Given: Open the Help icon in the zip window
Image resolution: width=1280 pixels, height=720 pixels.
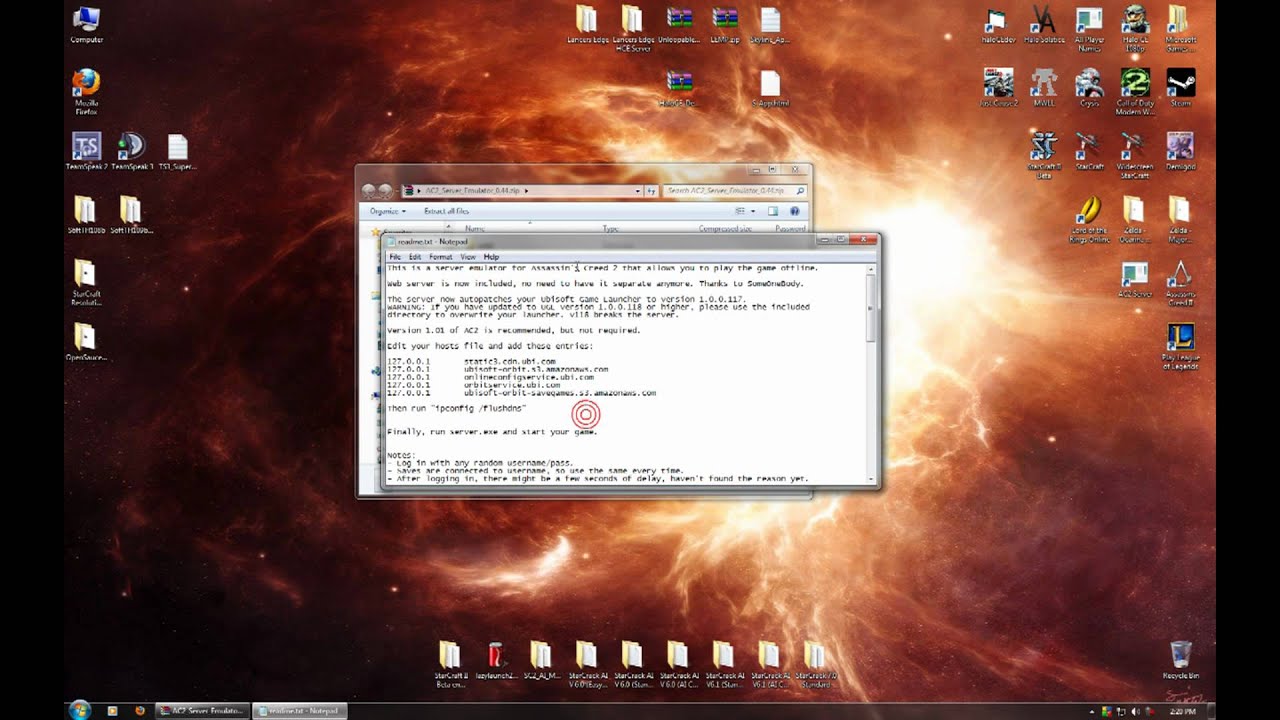Looking at the screenshot, I should tap(795, 211).
